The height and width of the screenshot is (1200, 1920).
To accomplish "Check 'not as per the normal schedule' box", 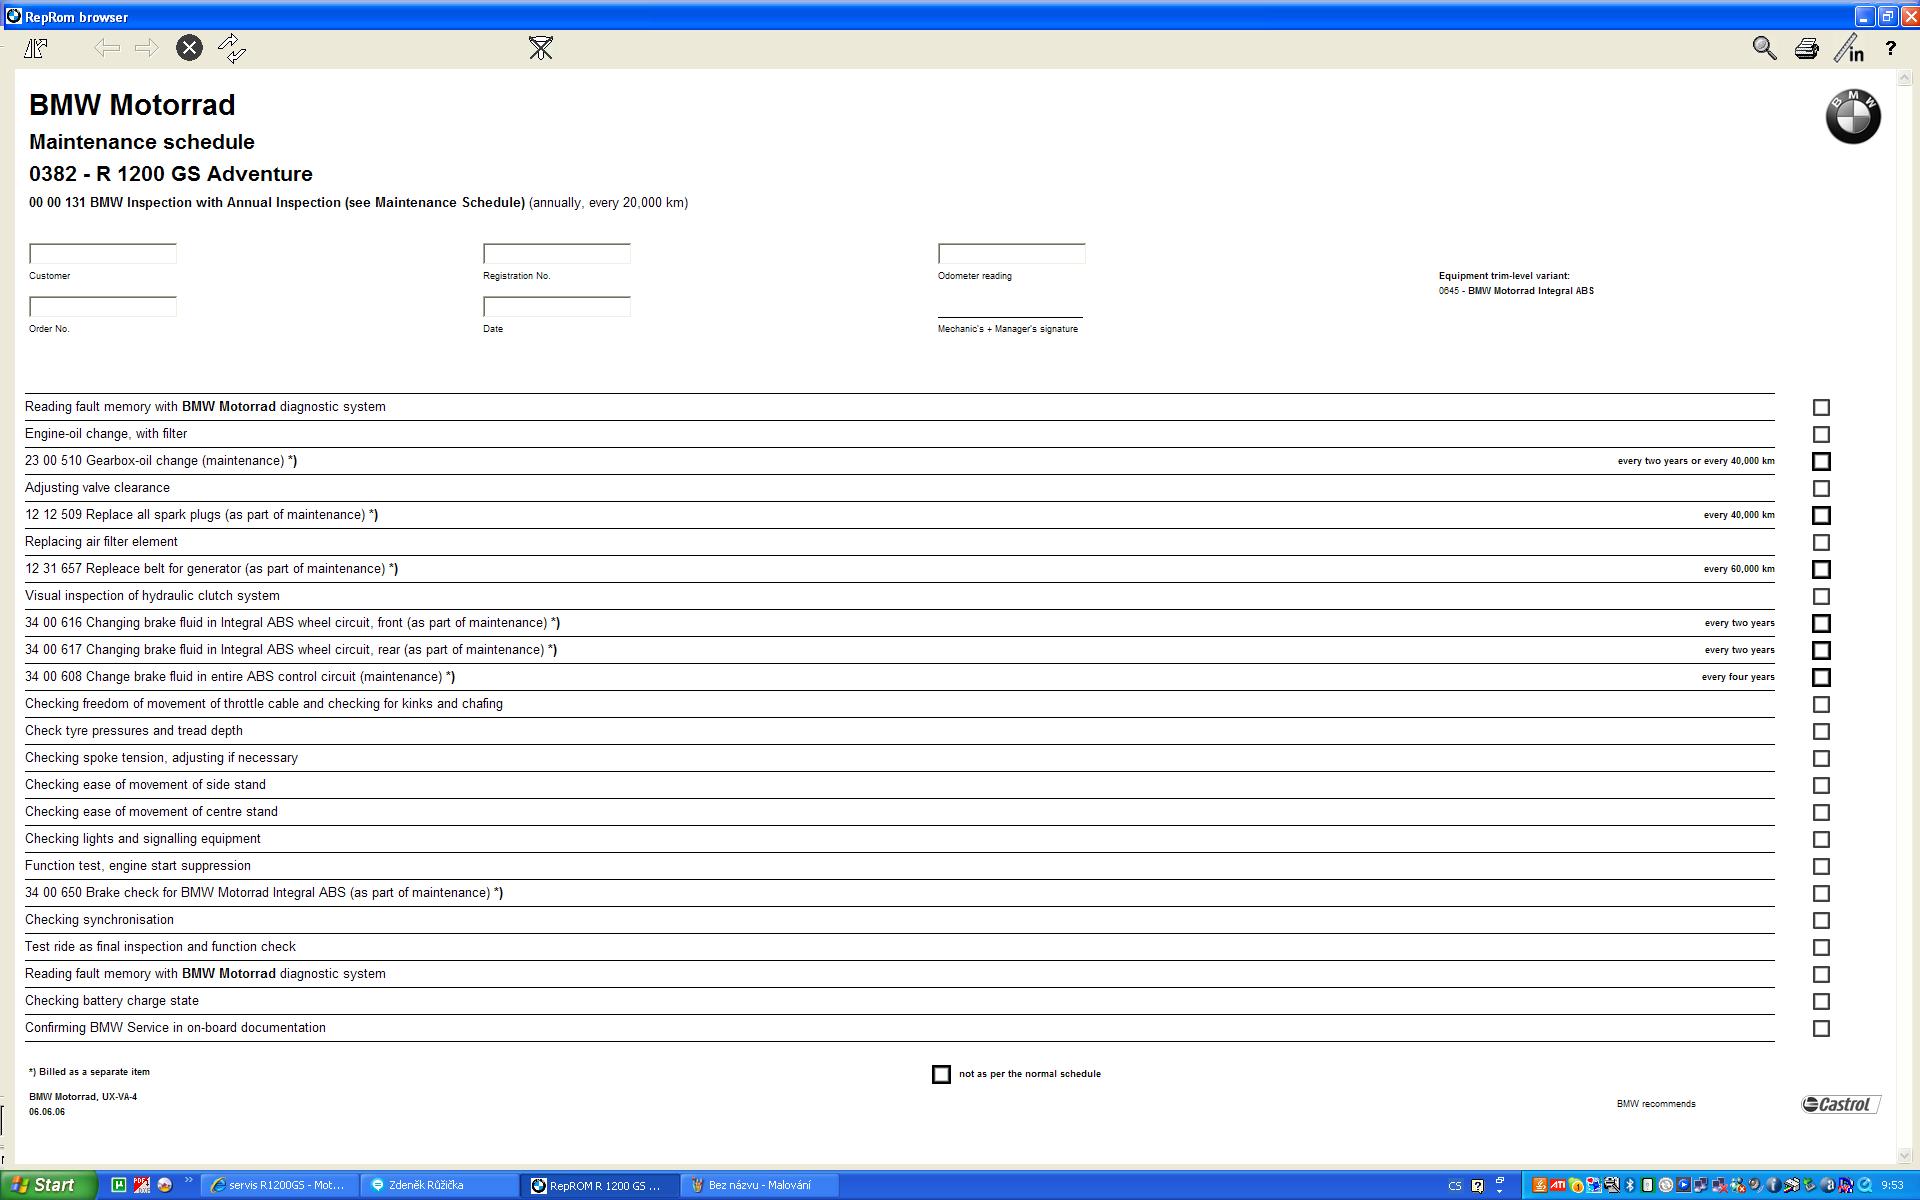I will pos(941,1074).
